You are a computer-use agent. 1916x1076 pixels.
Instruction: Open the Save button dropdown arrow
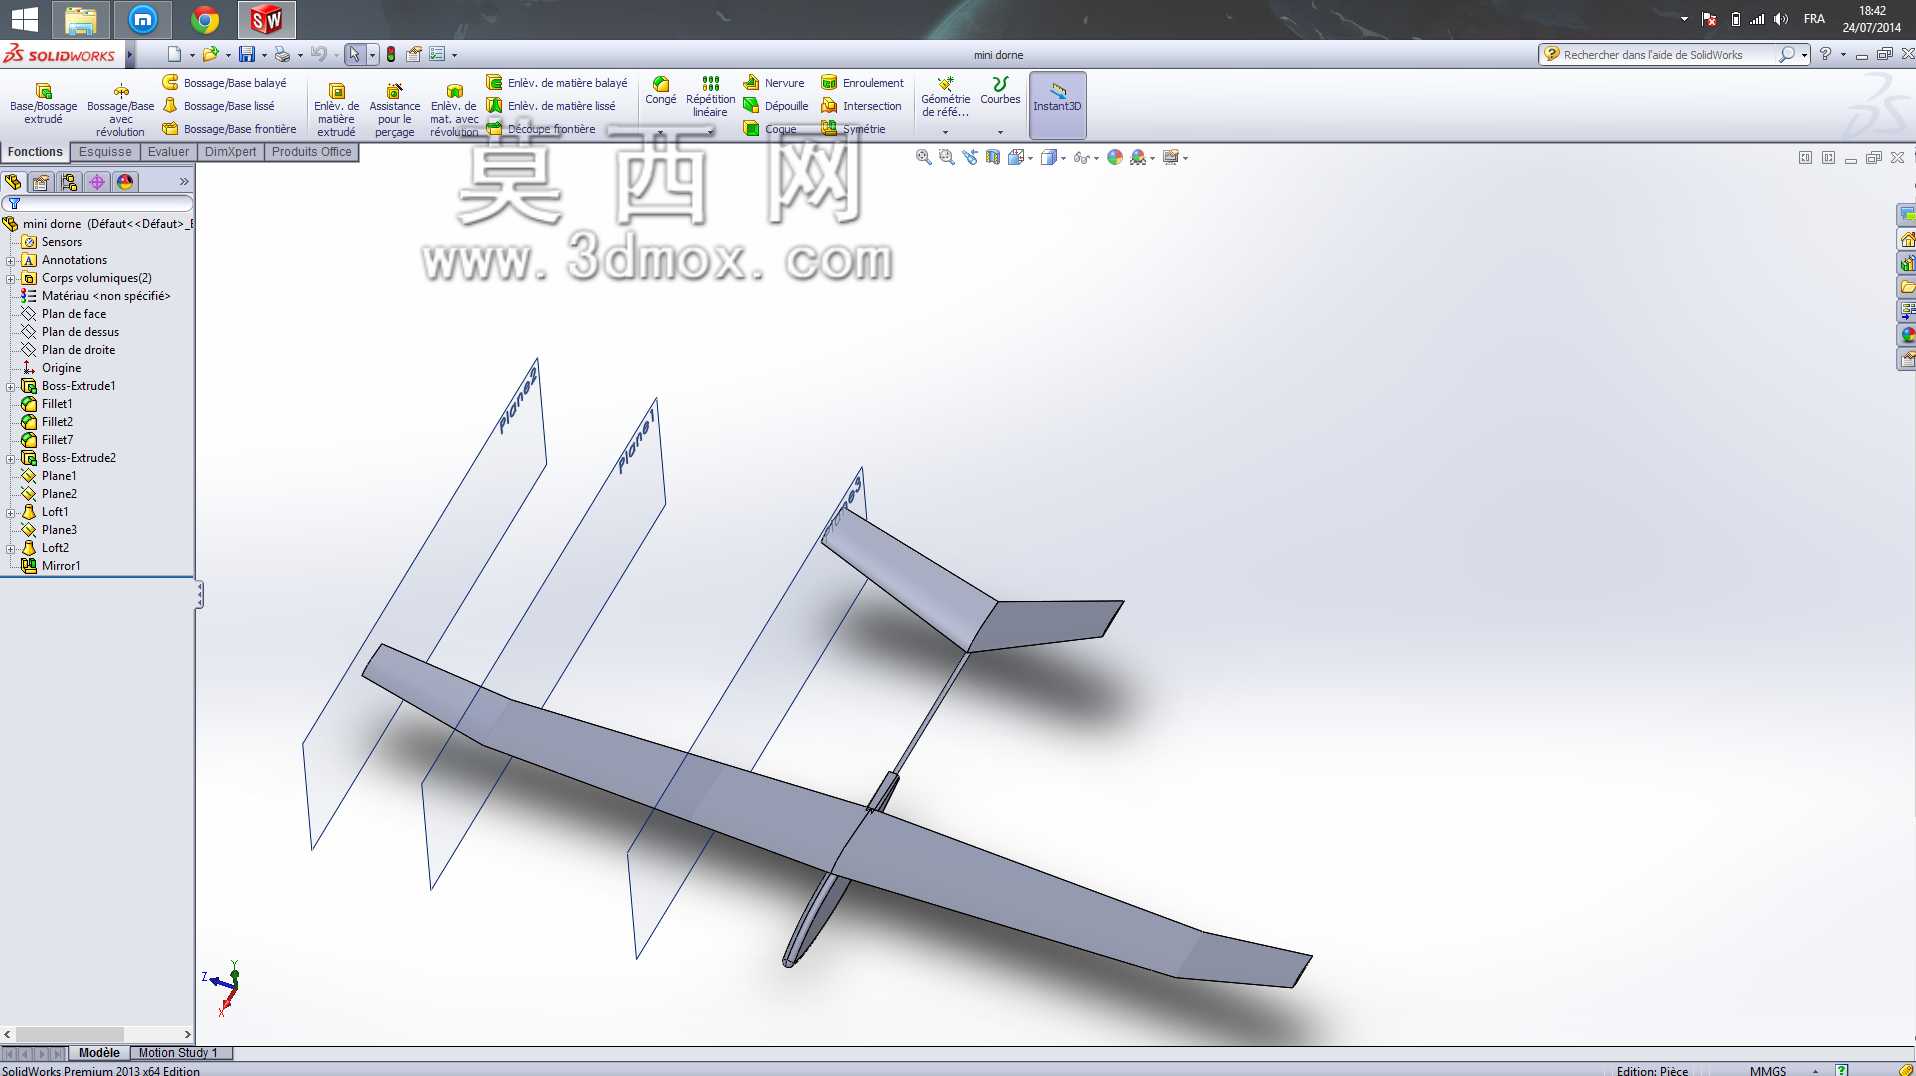264,55
